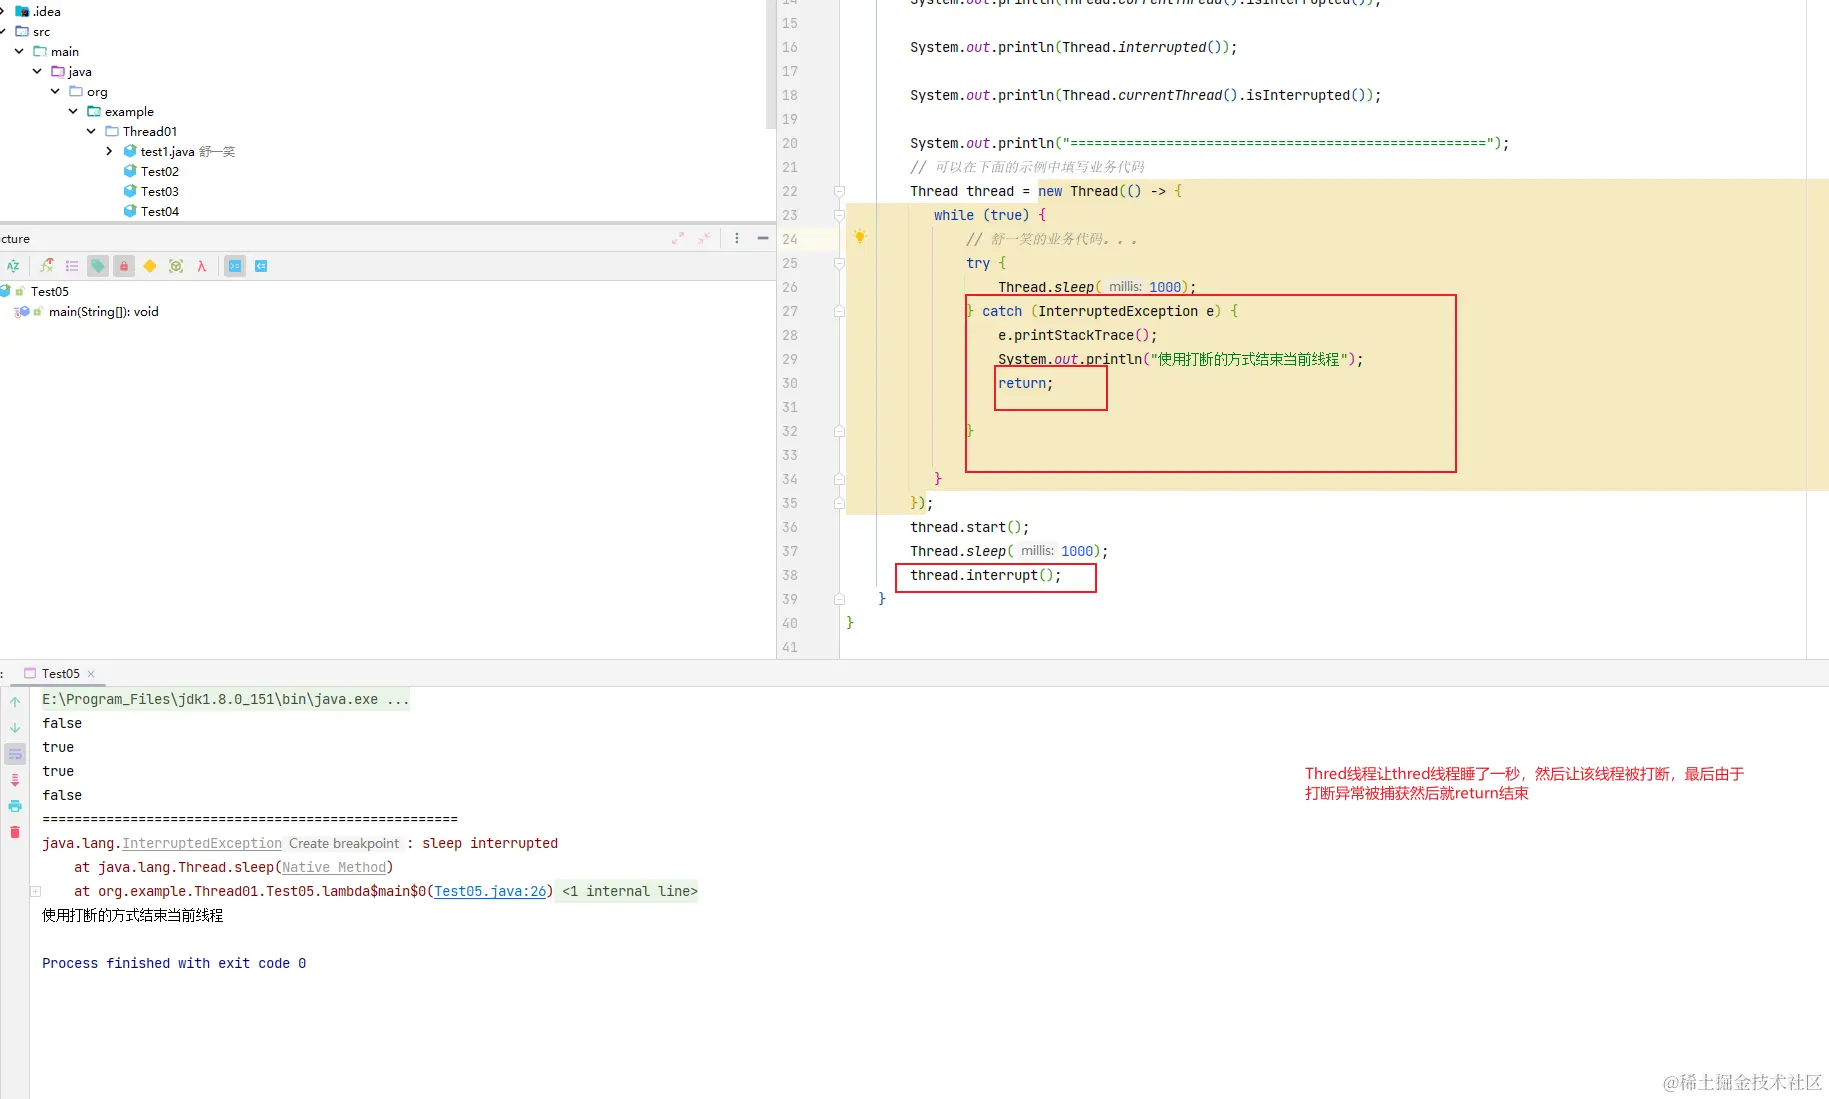Collapse the org package
Screen dimensions: 1829x1099
click(x=55, y=91)
